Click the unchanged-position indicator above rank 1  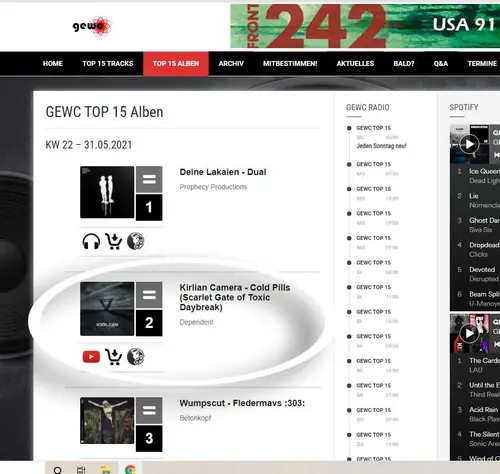pos(149,179)
